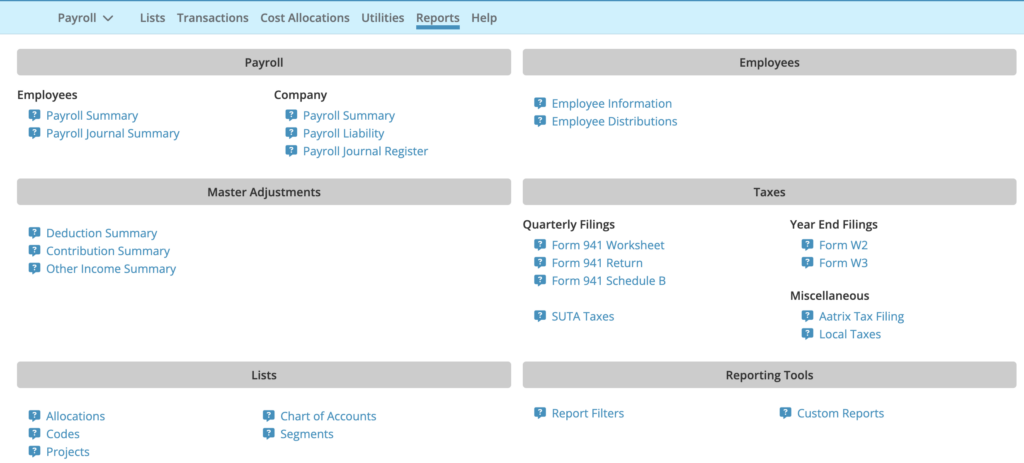Open the Transactions menu

pos(212,18)
